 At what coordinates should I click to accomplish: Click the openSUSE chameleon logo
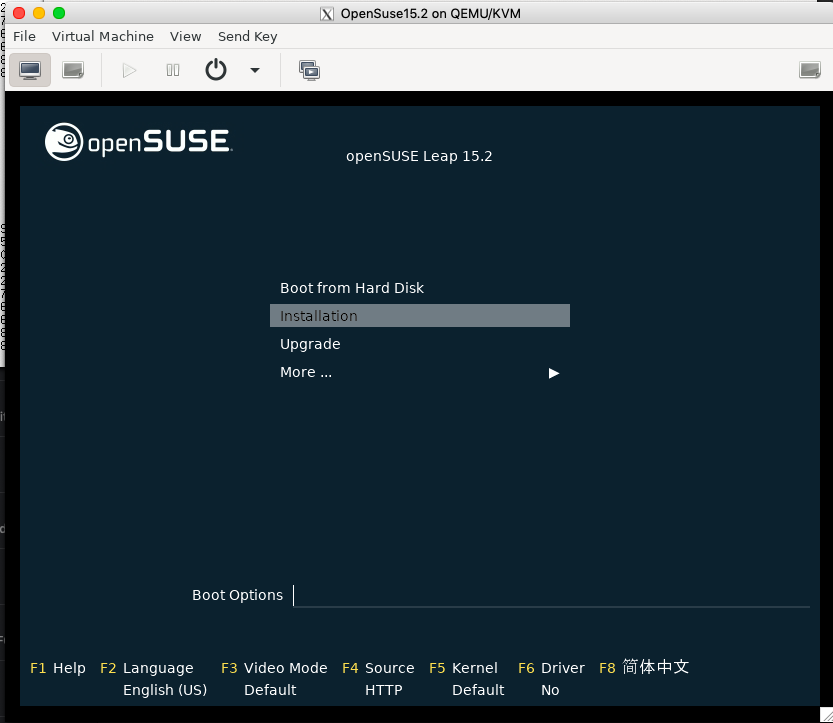(x=64, y=142)
